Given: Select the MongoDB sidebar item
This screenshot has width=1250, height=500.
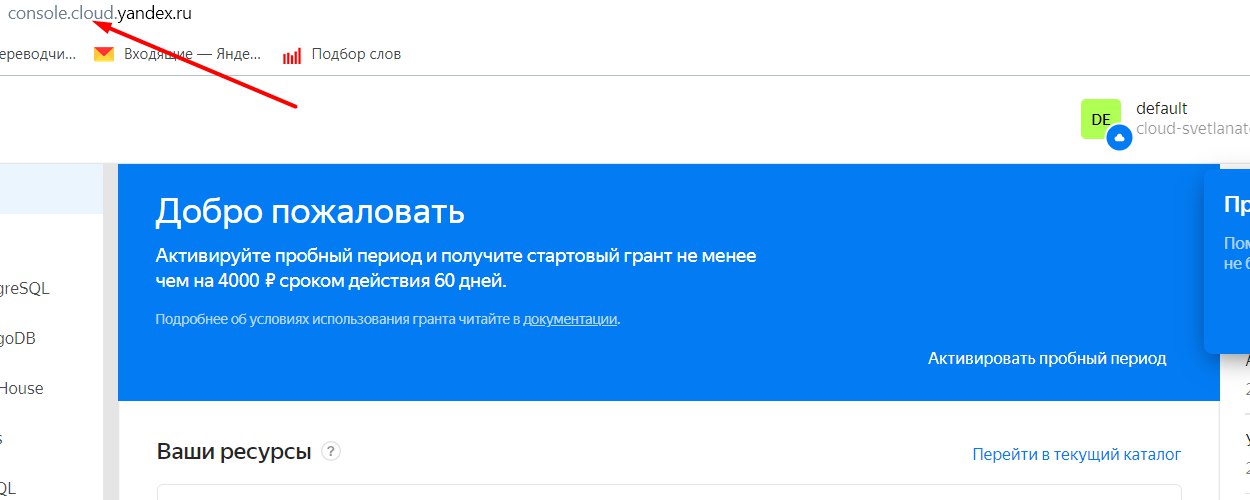Looking at the screenshot, I should click(x=20, y=339).
